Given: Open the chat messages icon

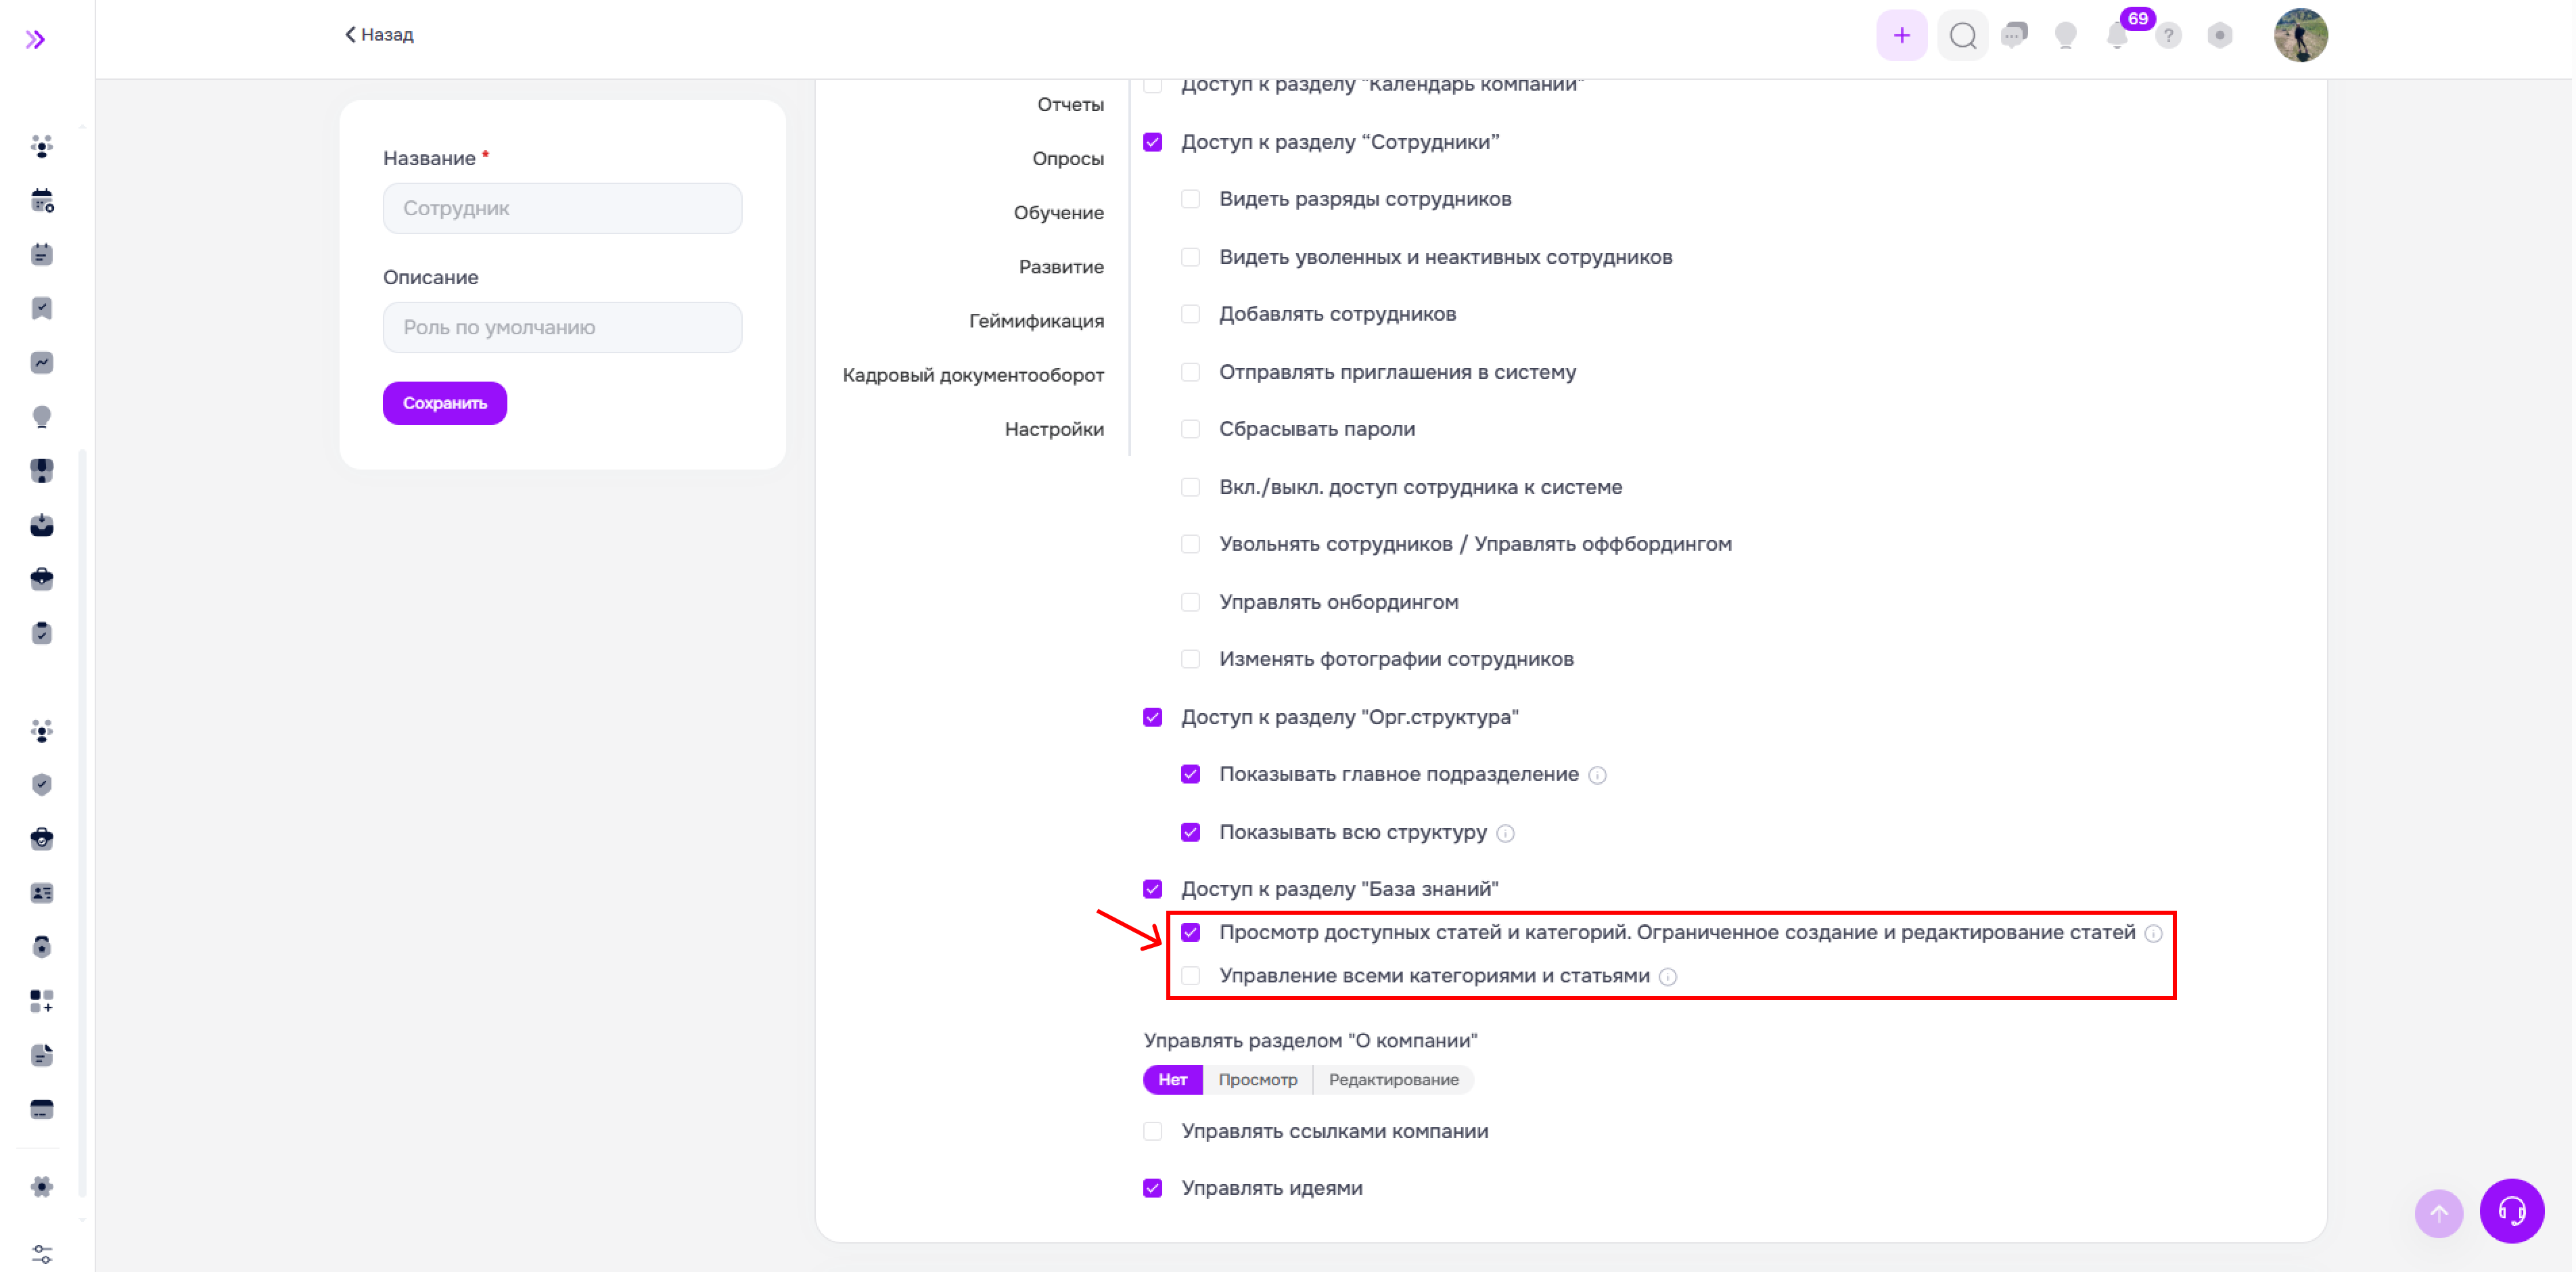Looking at the screenshot, I should point(2014,35).
